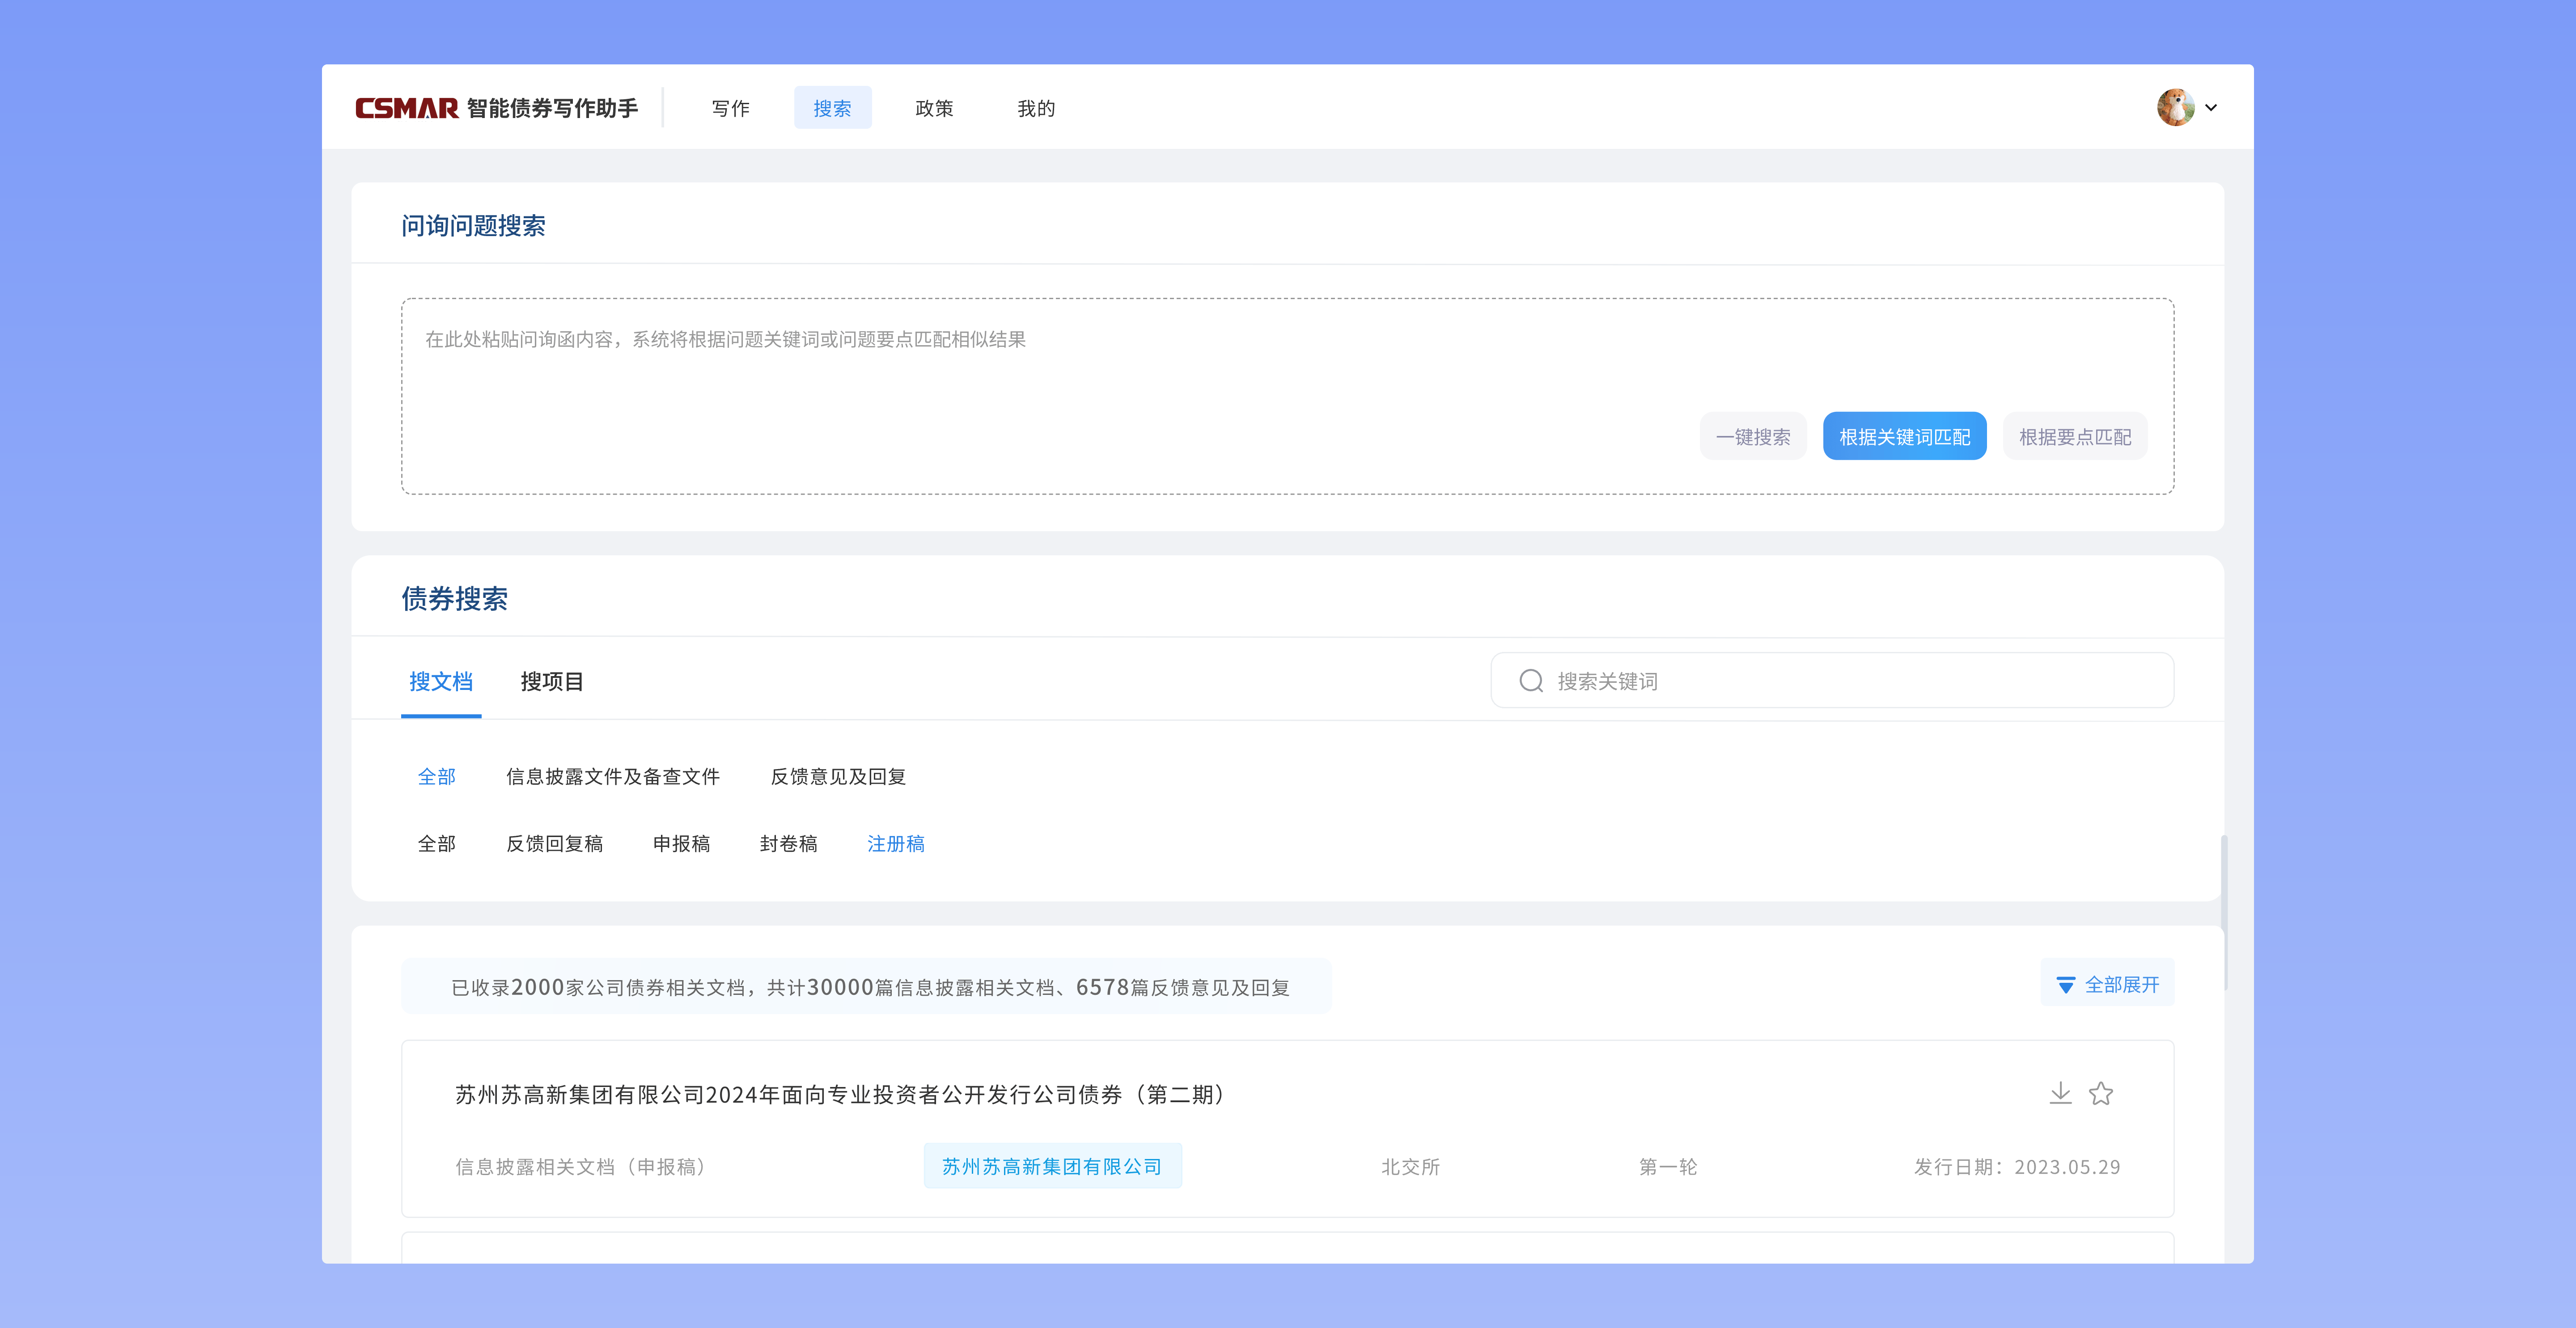The width and height of the screenshot is (2576, 1328).
Task: Enable 根据要点匹配 matching mode
Action: click(x=2075, y=435)
